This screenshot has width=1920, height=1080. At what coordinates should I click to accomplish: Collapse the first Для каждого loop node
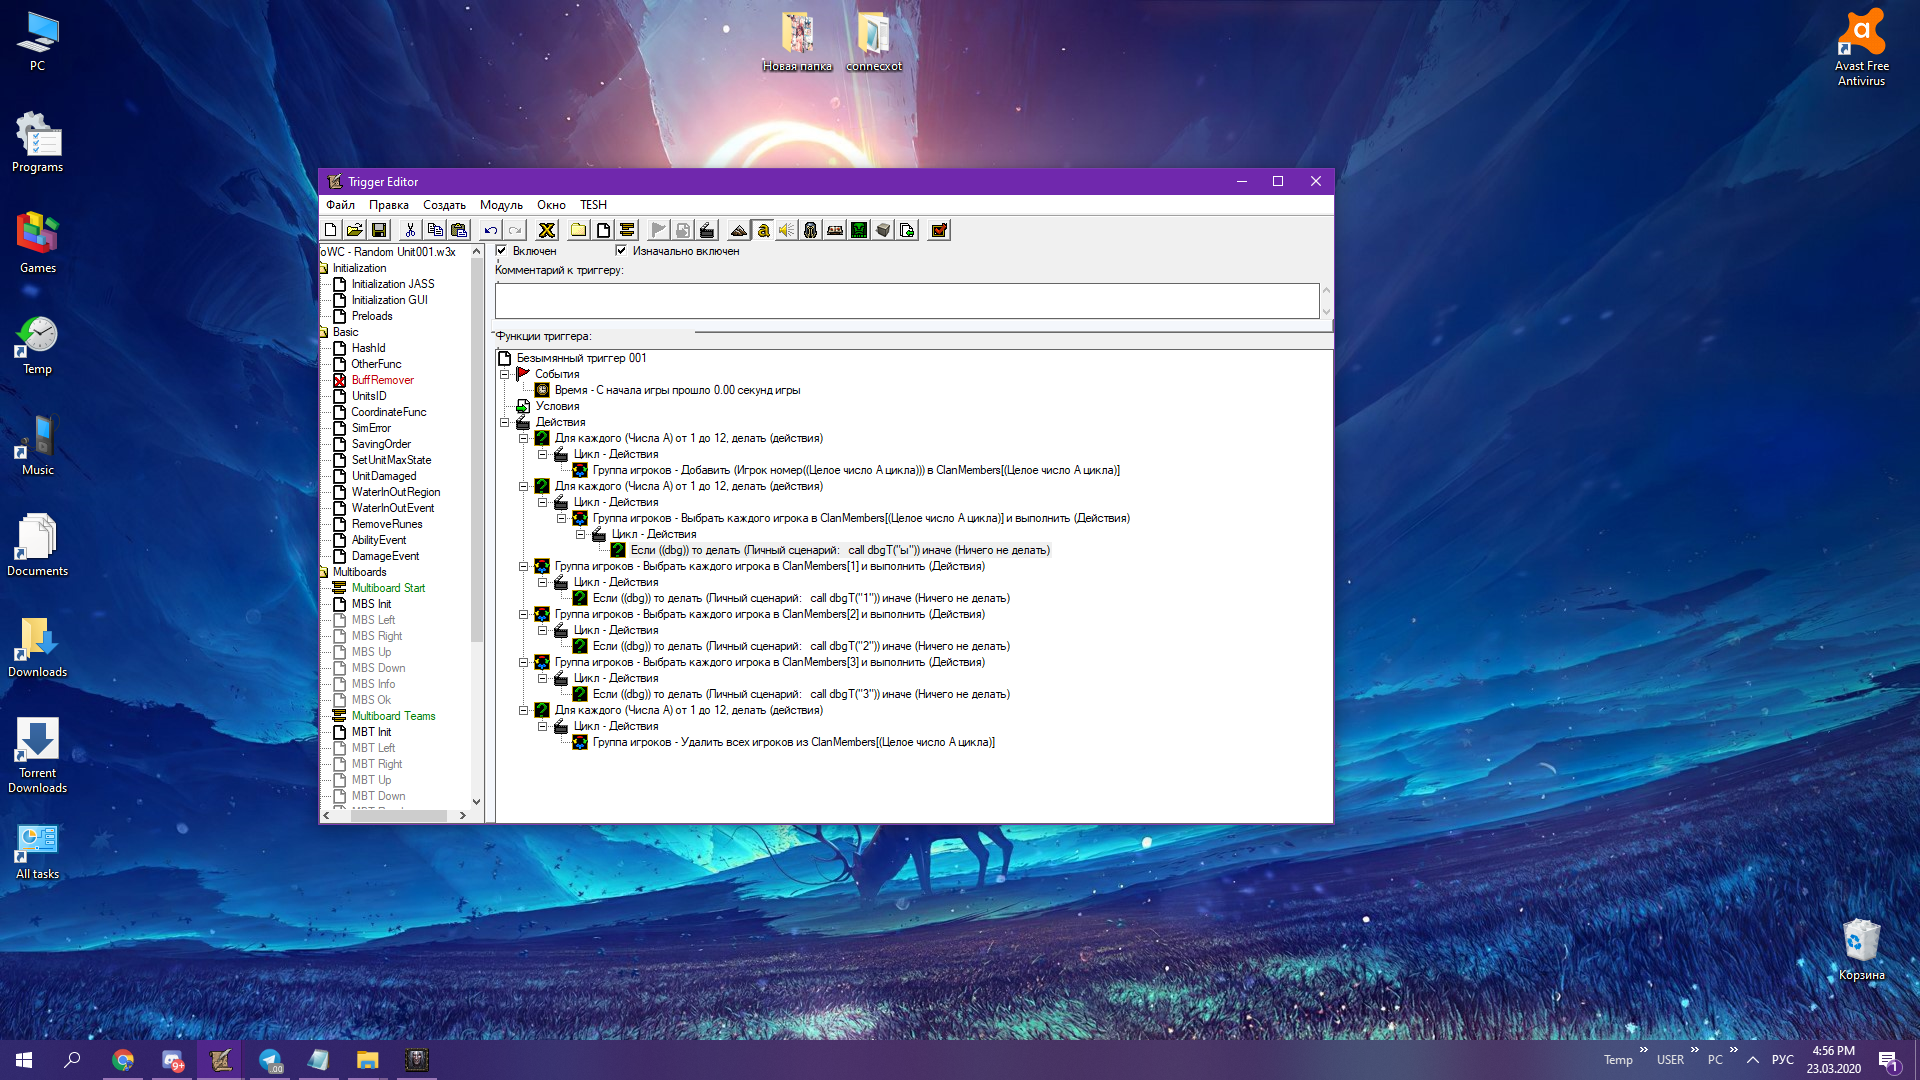(523, 438)
